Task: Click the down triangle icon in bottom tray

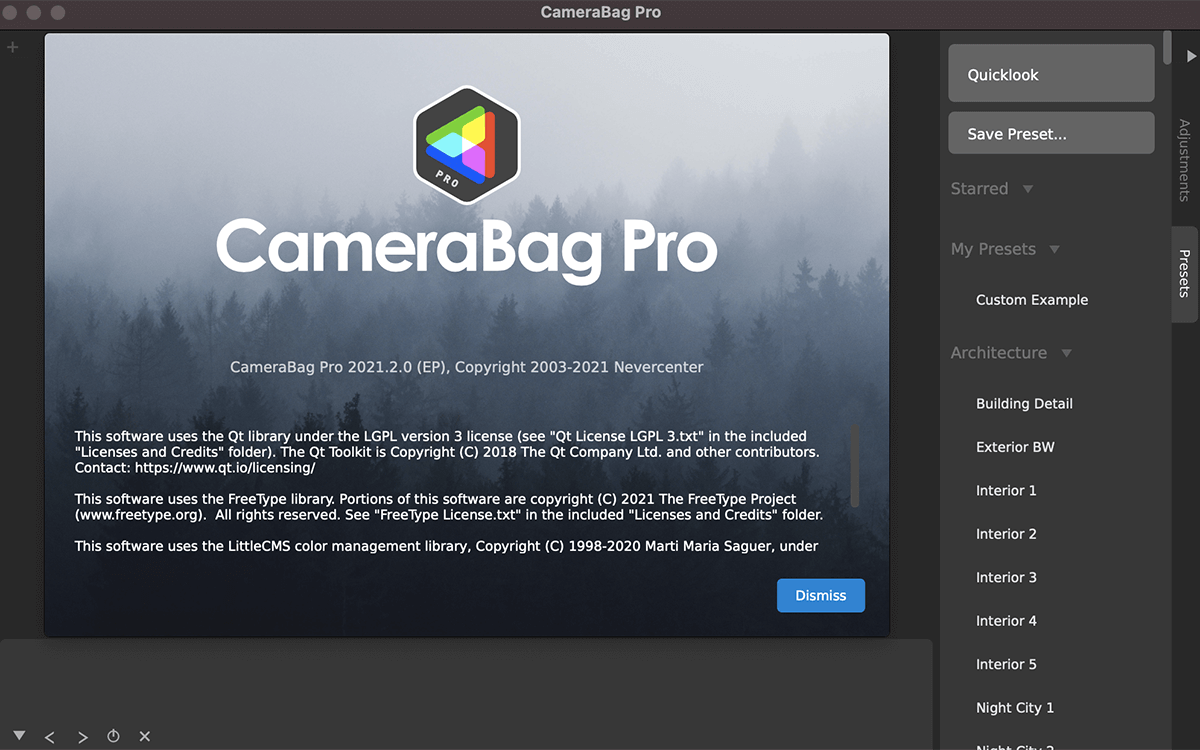Action: click(x=19, y=736)
